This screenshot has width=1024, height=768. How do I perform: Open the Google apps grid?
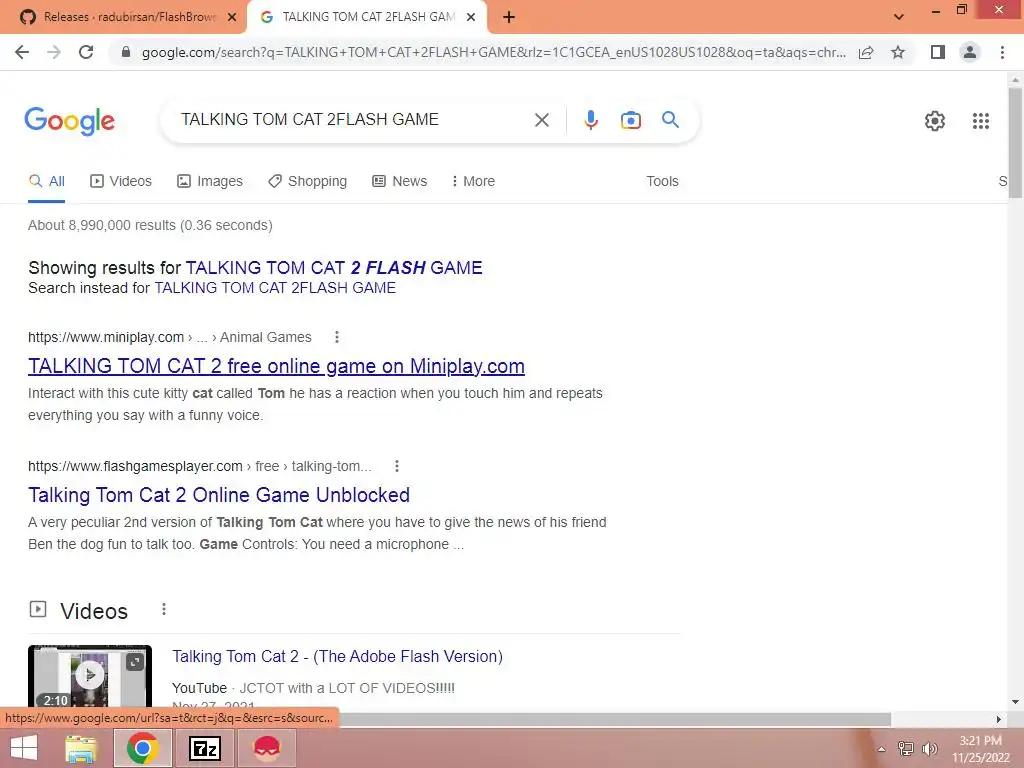(980, 121)
